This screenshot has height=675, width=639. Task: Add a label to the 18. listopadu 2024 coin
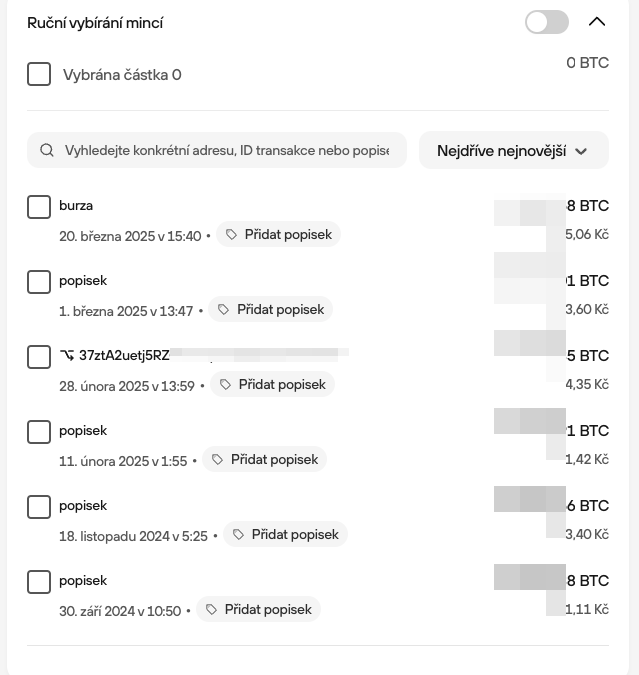click(285, 534)
